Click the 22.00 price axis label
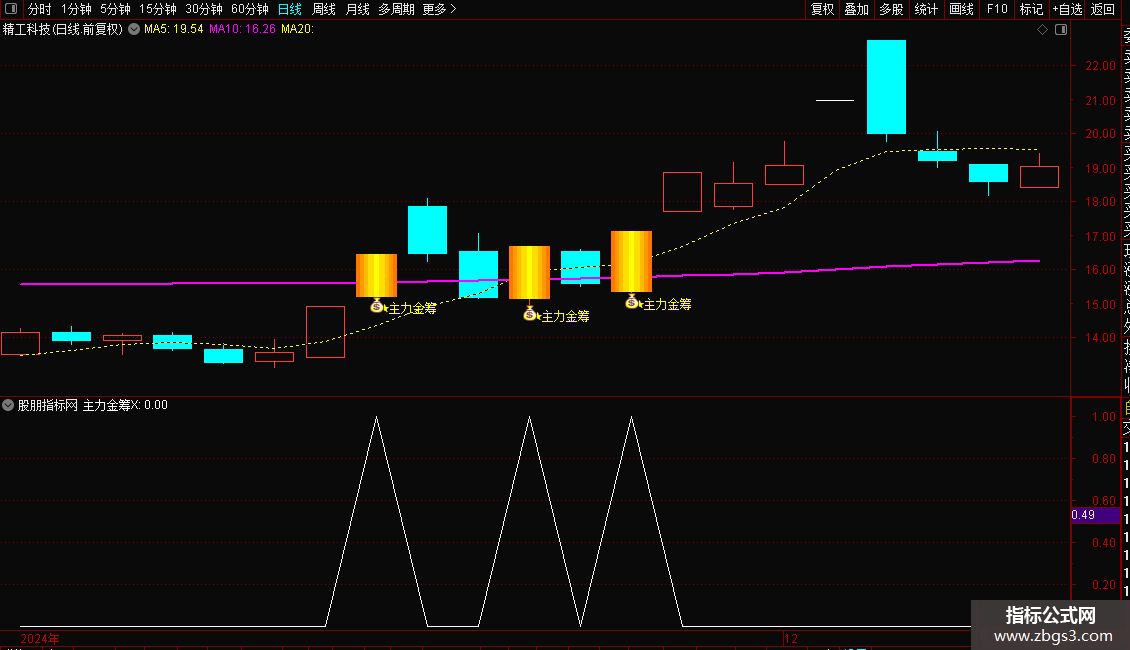The height and width of the screenshot is (650, 1130). [1100, 66]
